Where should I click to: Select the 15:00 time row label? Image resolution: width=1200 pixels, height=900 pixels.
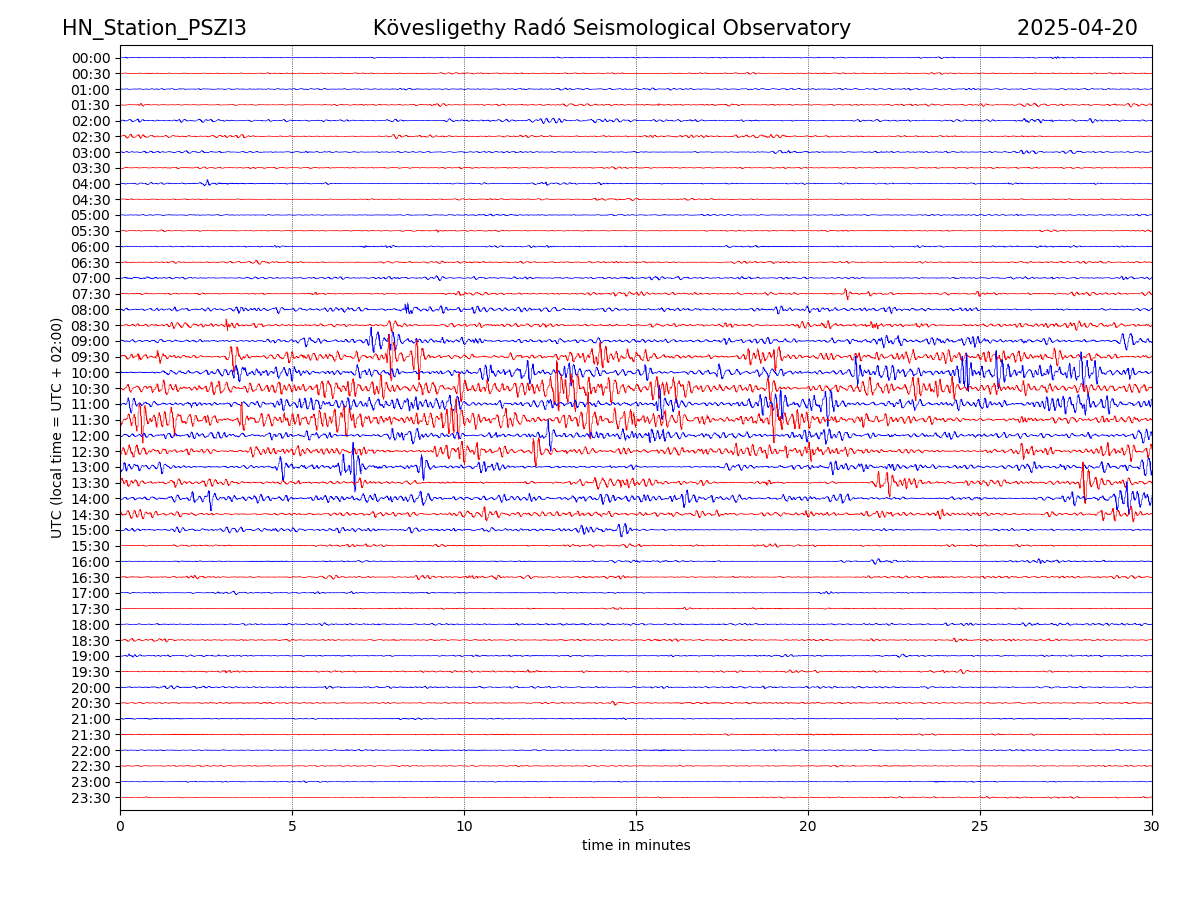click(91, 530)
